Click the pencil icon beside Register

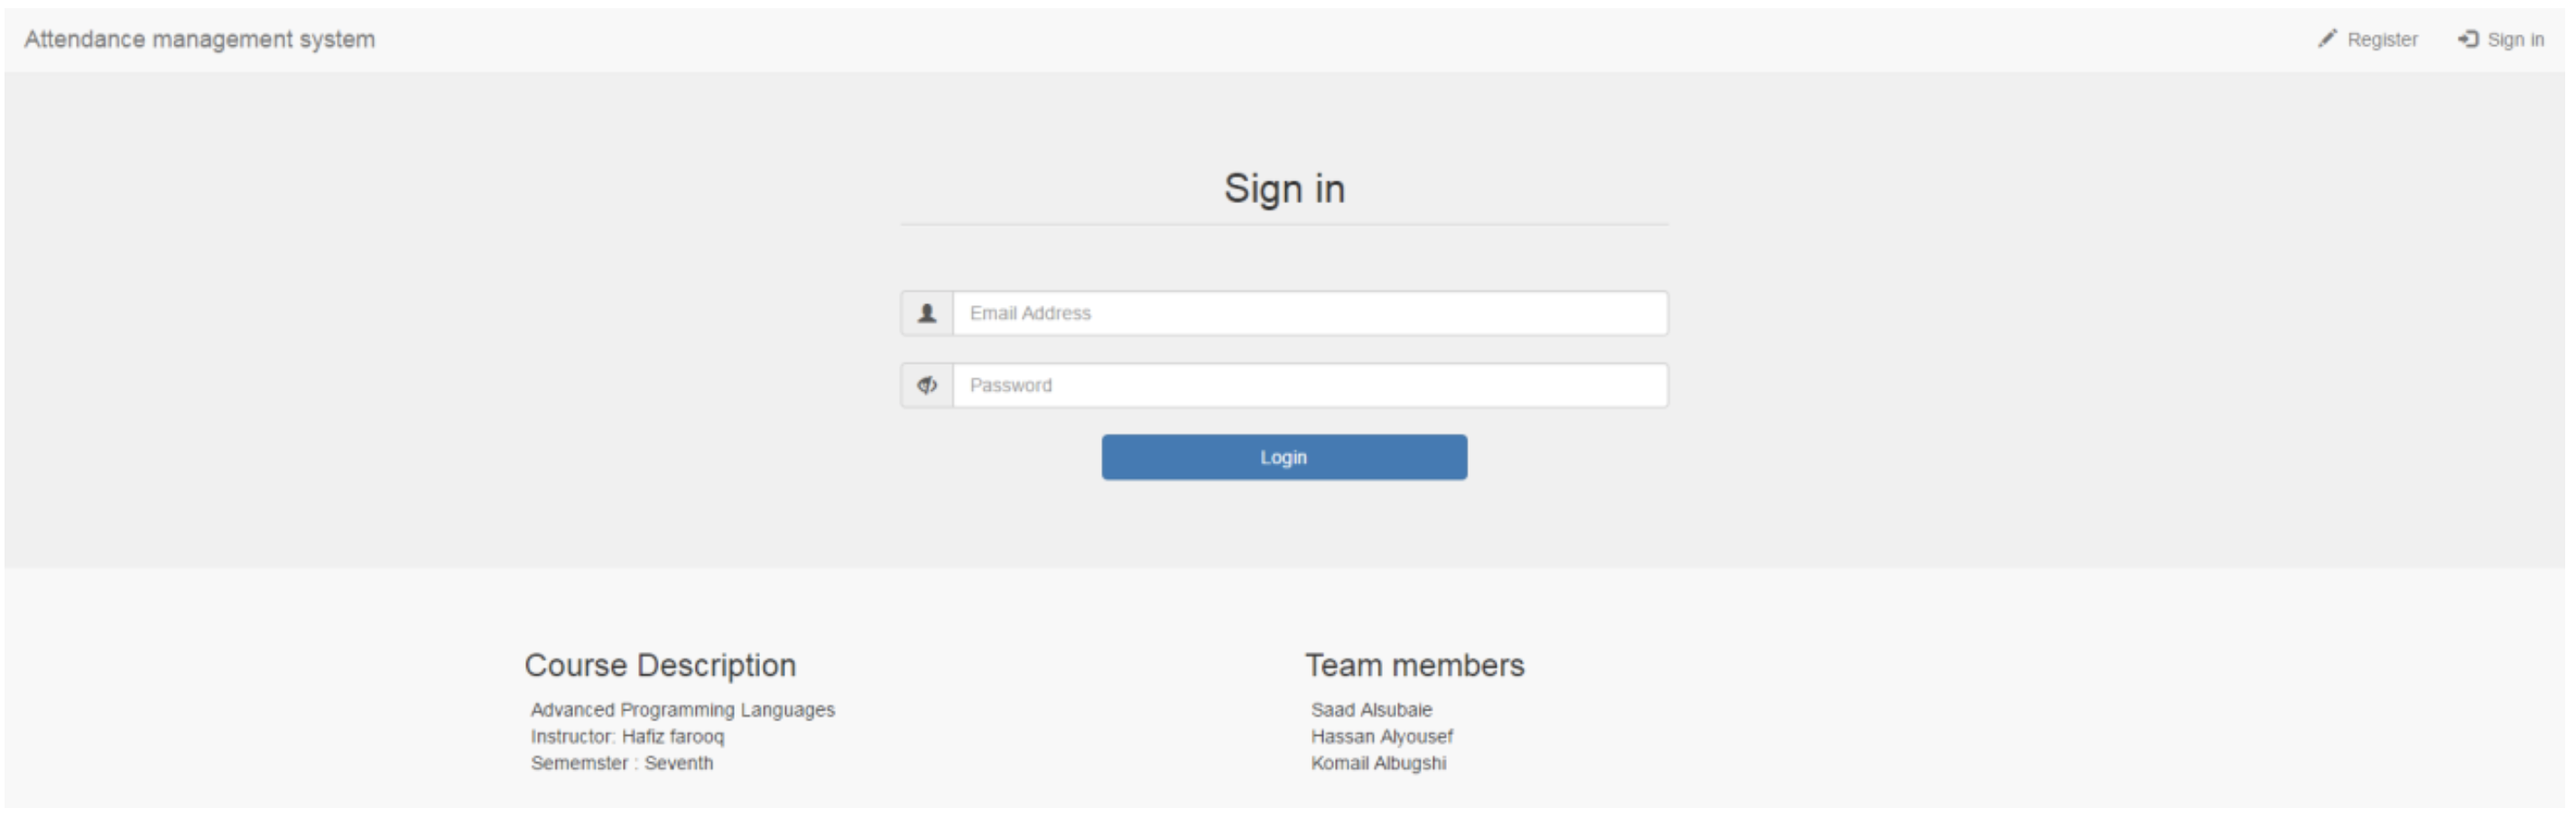(2328, 38)
